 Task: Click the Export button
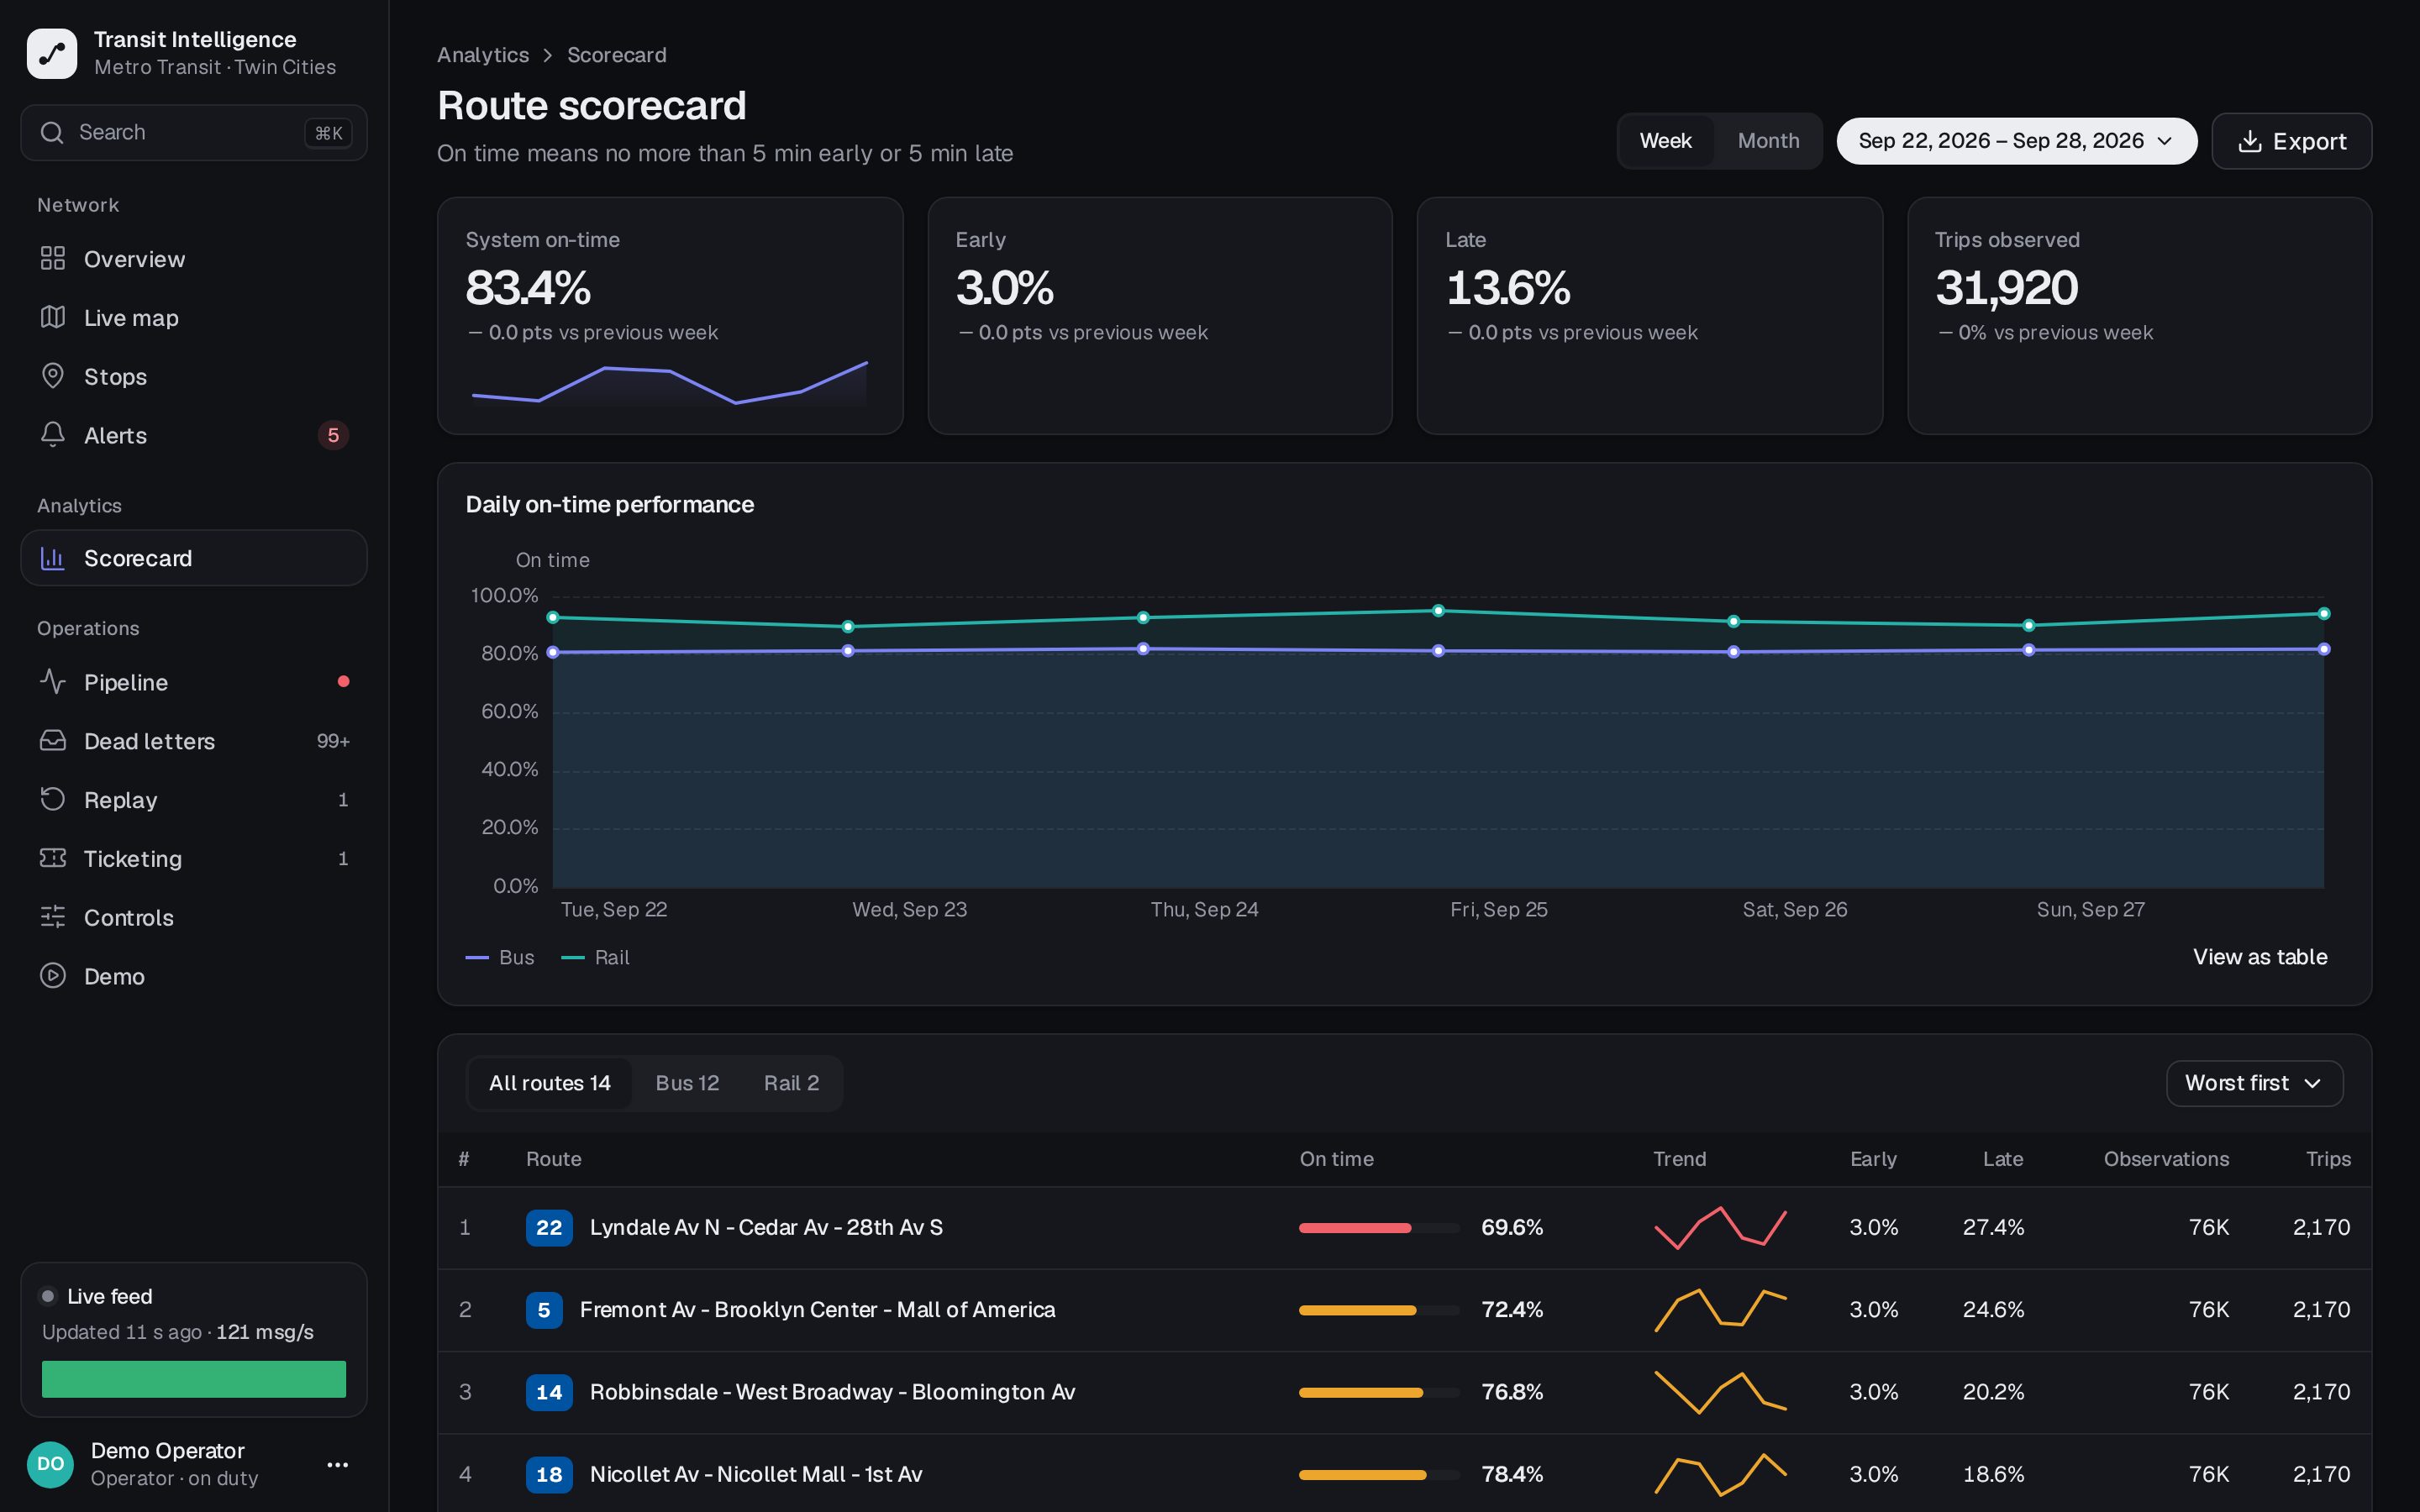[2291, 141]
